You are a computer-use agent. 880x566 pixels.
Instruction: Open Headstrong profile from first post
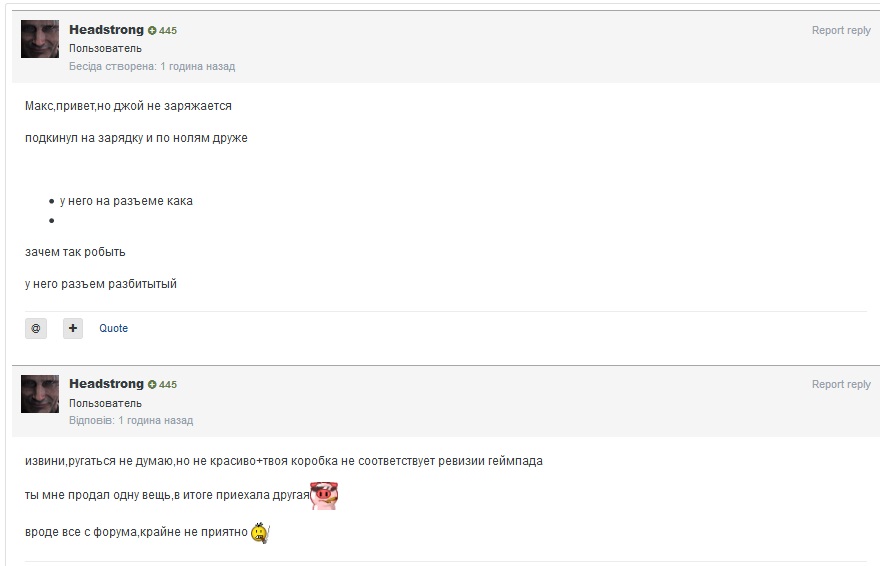[106, 30]
